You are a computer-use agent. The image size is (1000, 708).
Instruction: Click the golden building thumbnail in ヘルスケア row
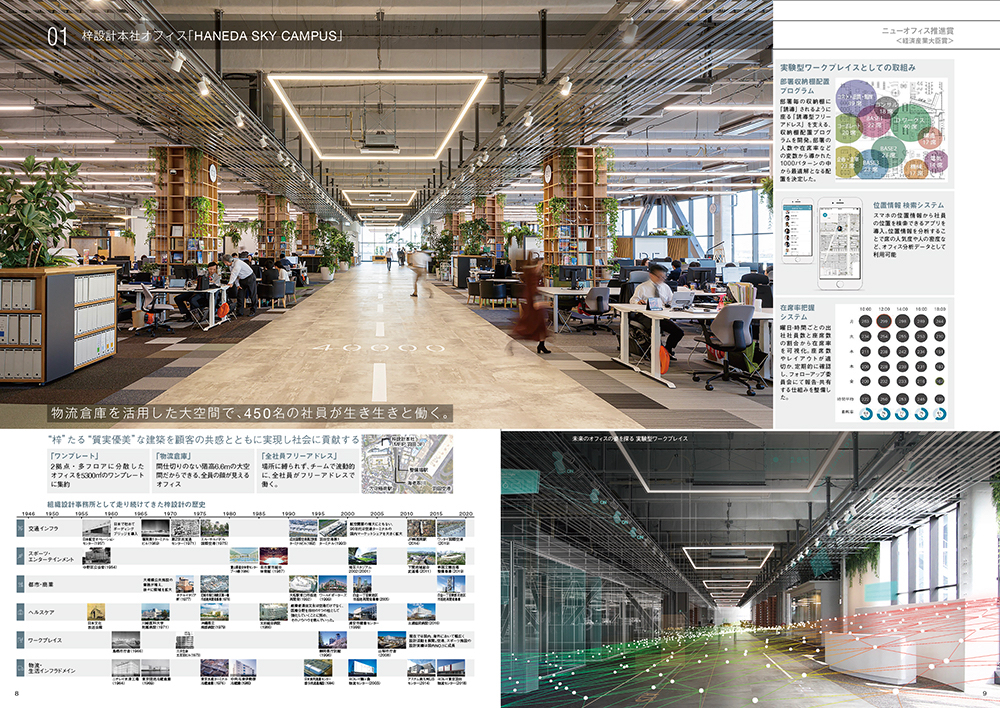(x=96, y=613)
